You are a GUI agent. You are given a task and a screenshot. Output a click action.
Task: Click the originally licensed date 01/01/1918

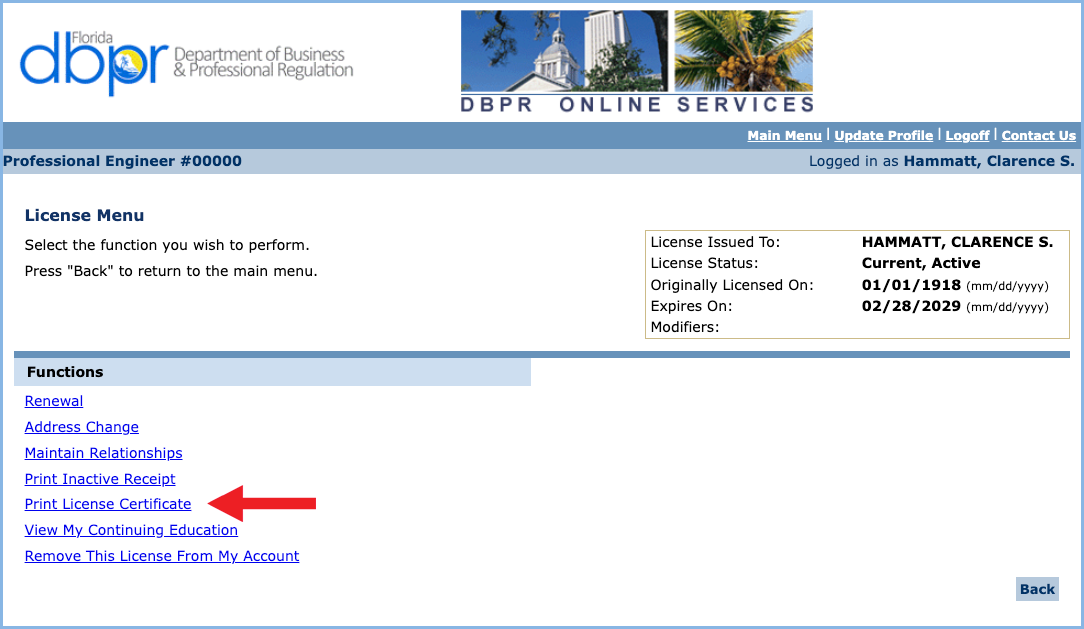[911, 285]
